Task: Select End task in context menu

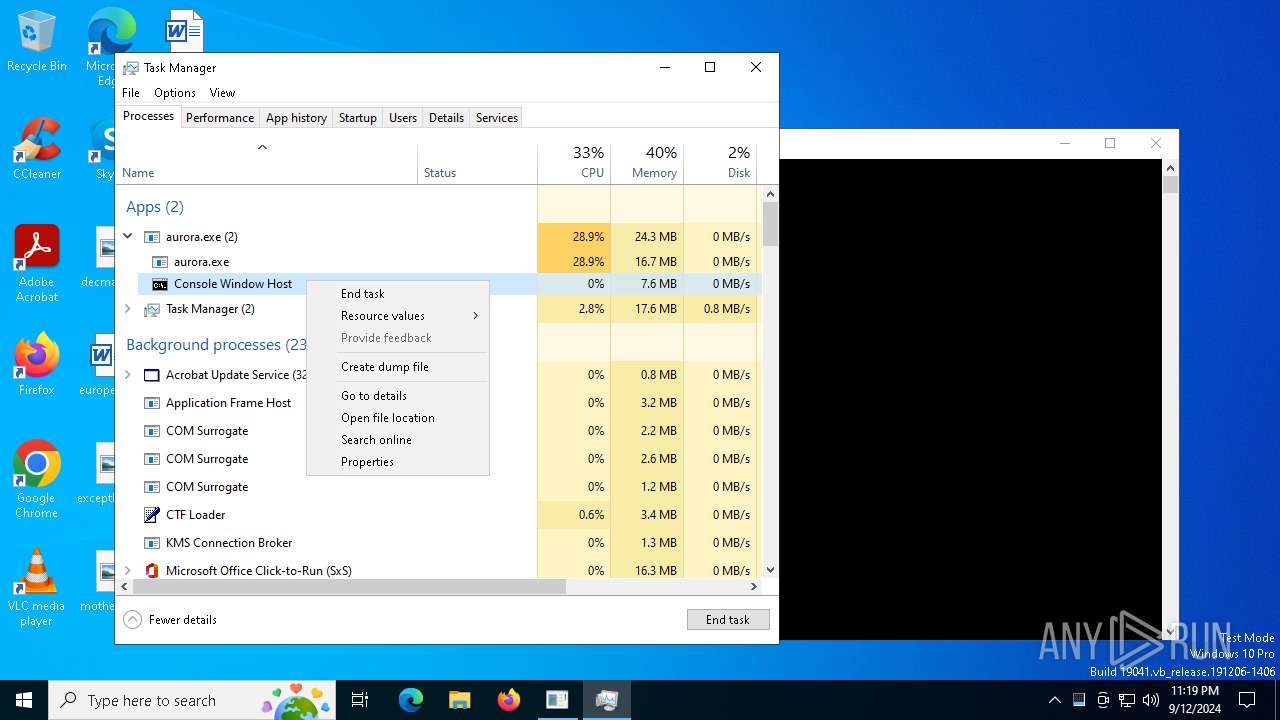Action: point(398,294)
